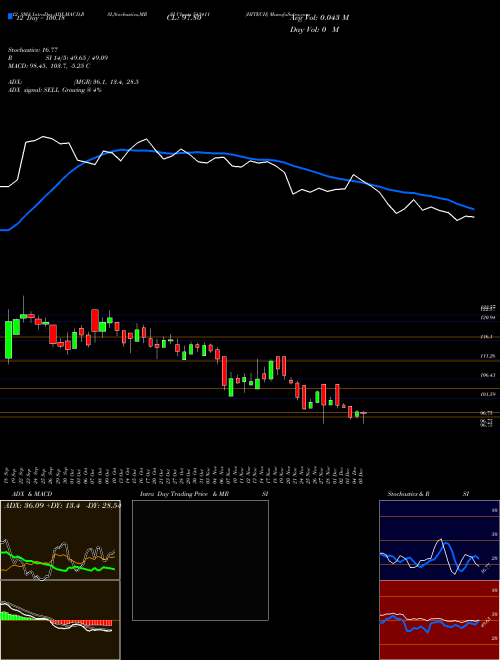Screen dimensions: 500x660
Task: Click the 'SI 14/3: 49.65 / 49.09' reading
Action: click(77, 58)
